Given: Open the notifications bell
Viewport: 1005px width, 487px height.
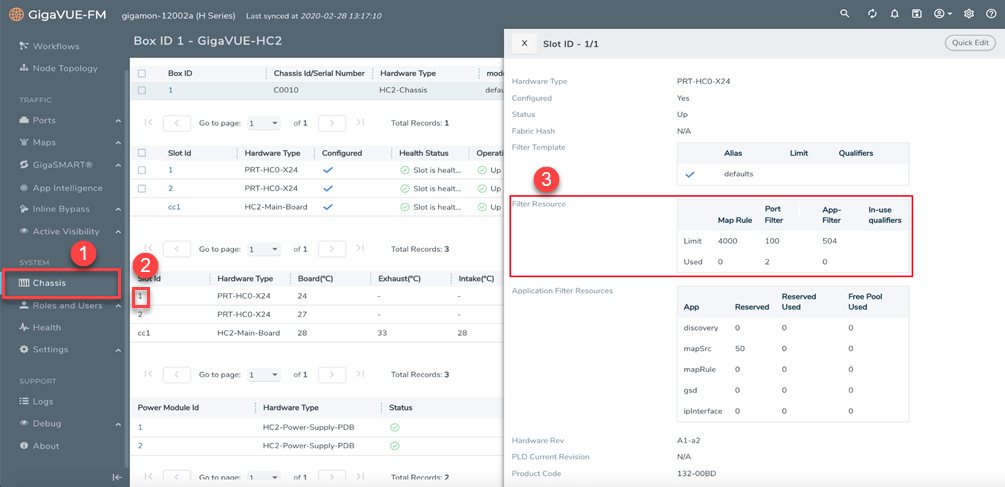Looking at the screenshot, I should point(894,14).
